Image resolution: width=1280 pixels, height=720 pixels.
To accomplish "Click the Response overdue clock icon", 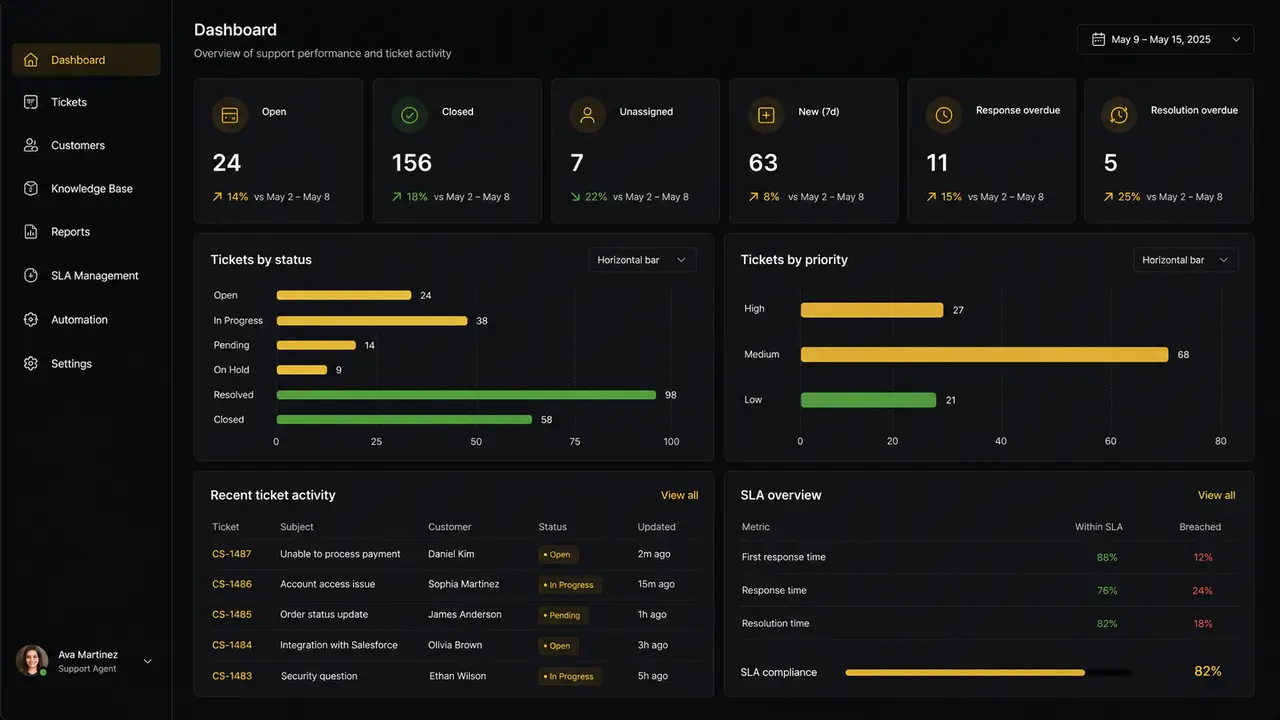I will coord(944,115).
